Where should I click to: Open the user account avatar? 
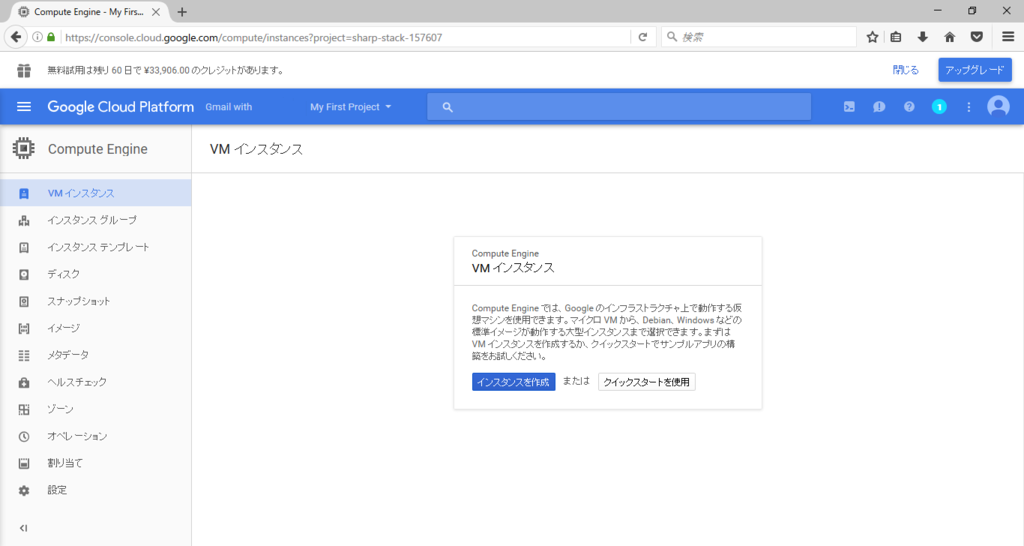tap(998, 106)
